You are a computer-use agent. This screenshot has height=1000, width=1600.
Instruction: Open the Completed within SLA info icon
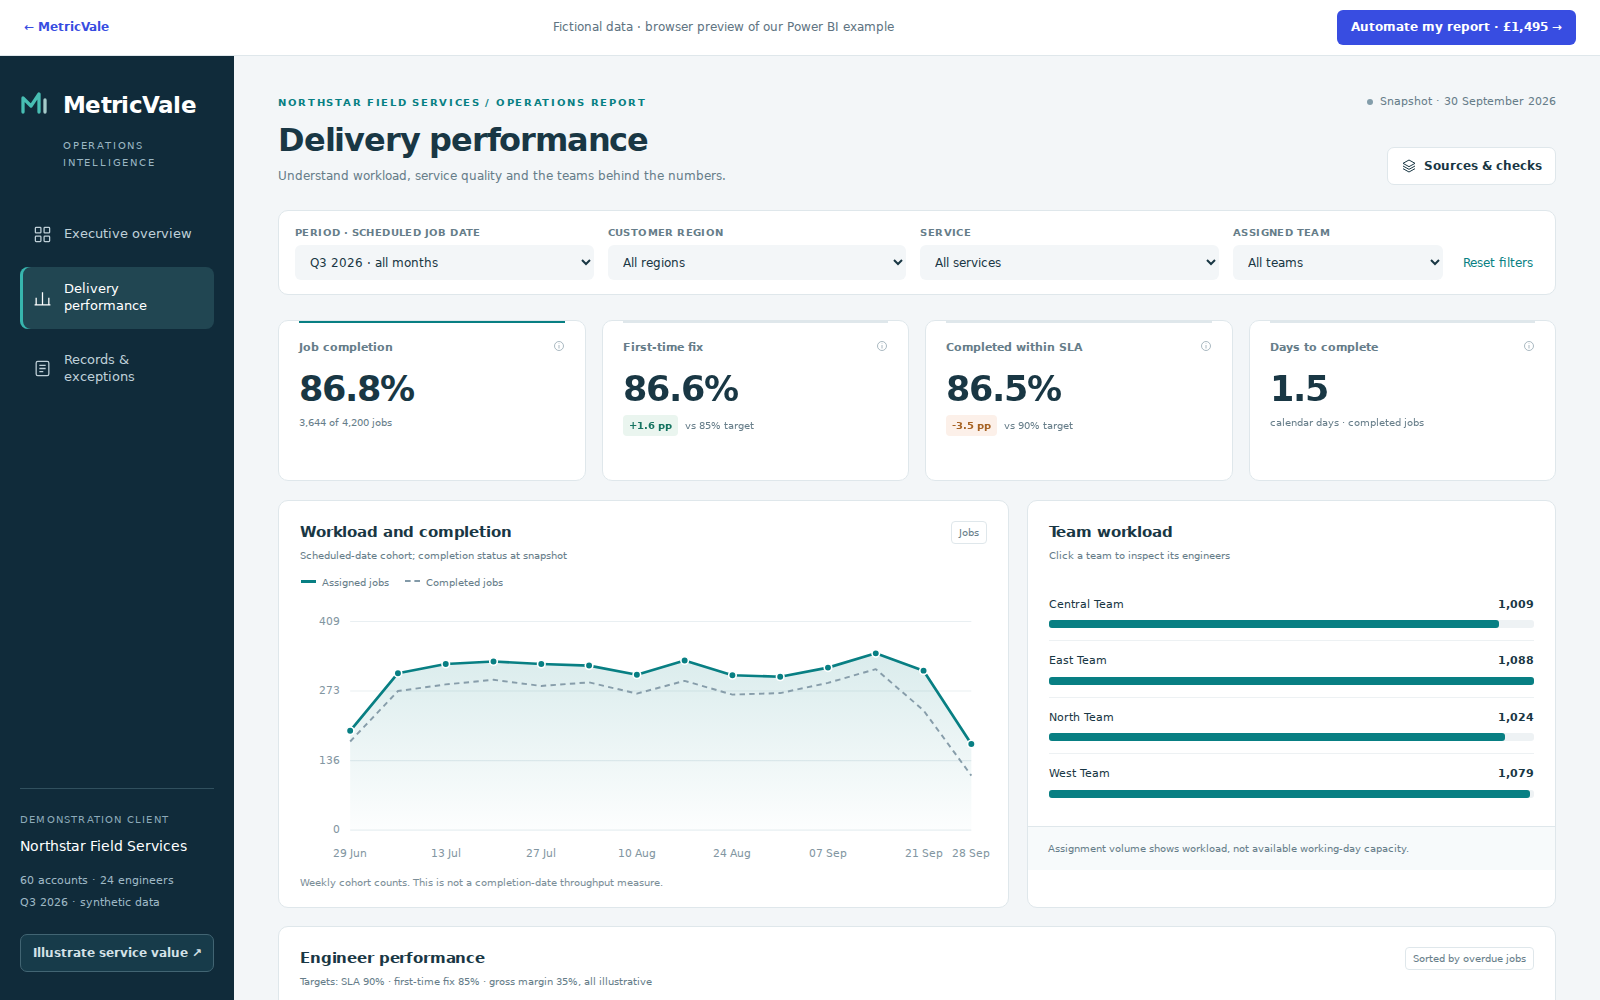[x=1206, y=346]
